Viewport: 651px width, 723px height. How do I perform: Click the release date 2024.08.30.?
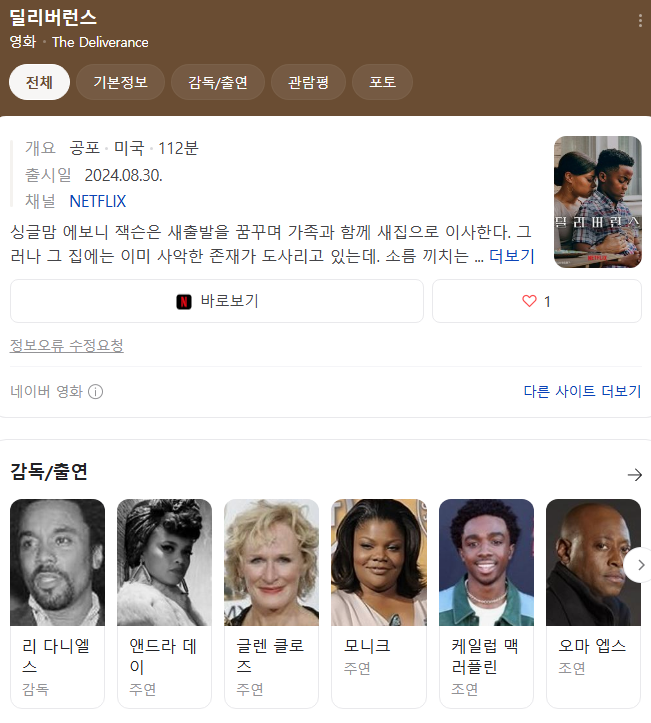coord(124,175)
